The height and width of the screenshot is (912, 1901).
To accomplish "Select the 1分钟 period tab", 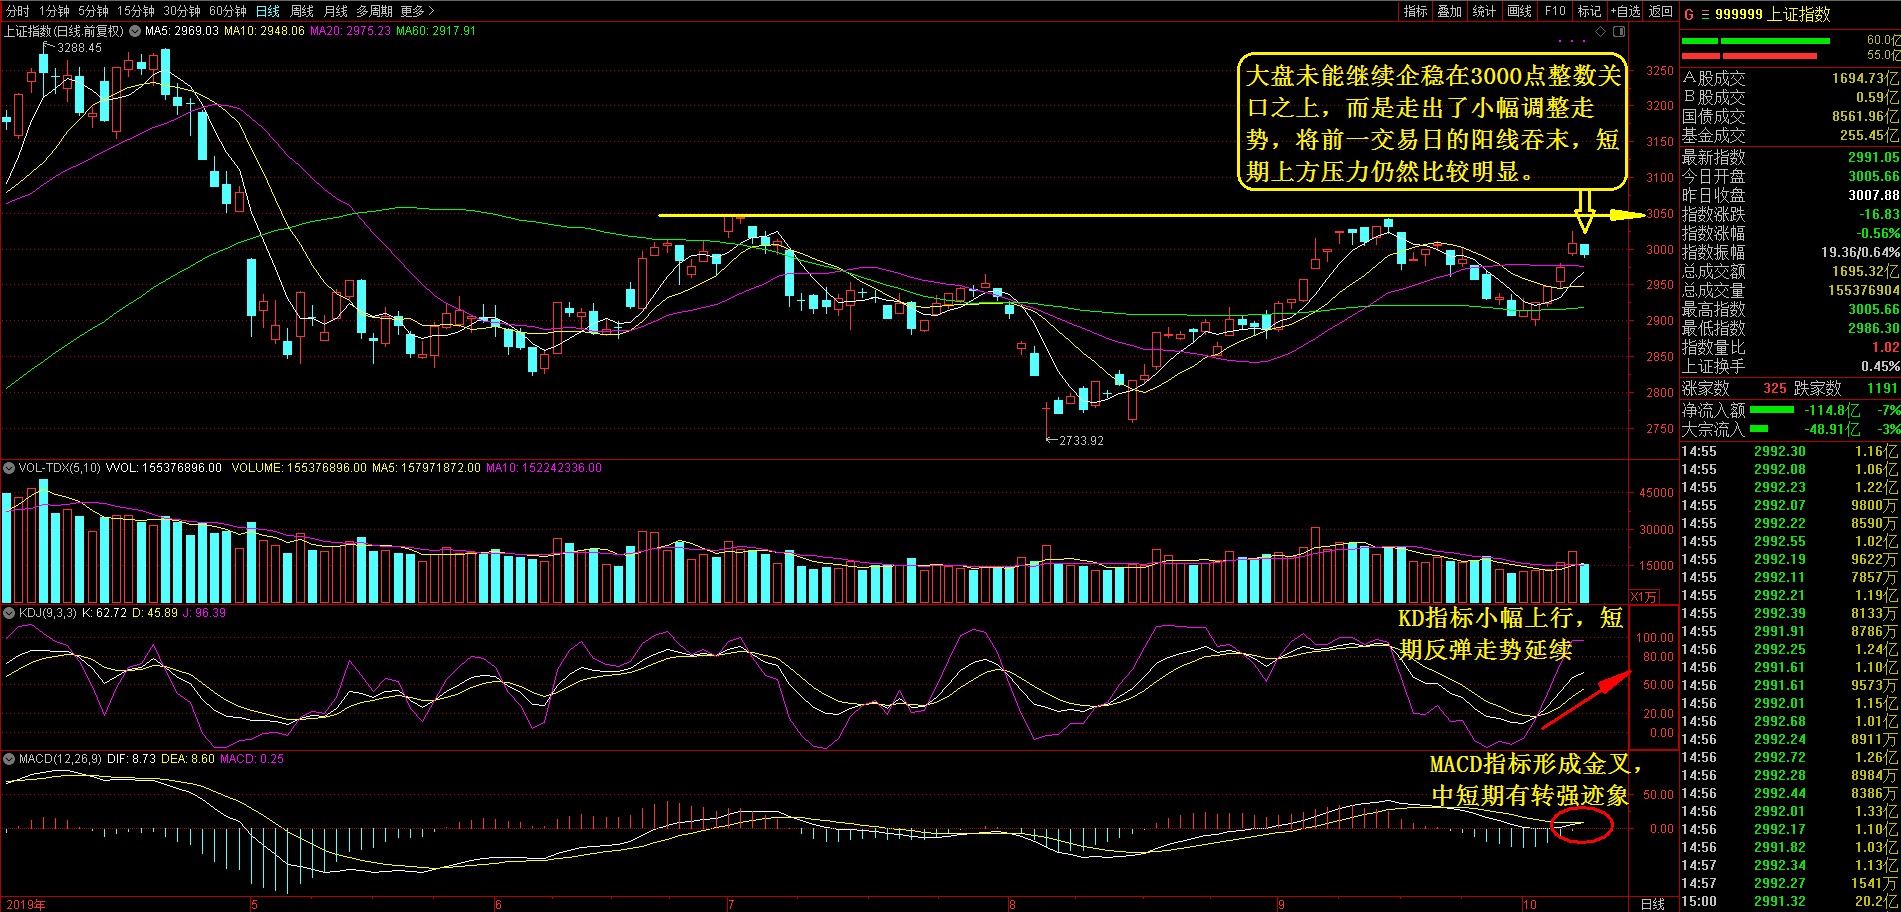I will click(x=54, y=11).
